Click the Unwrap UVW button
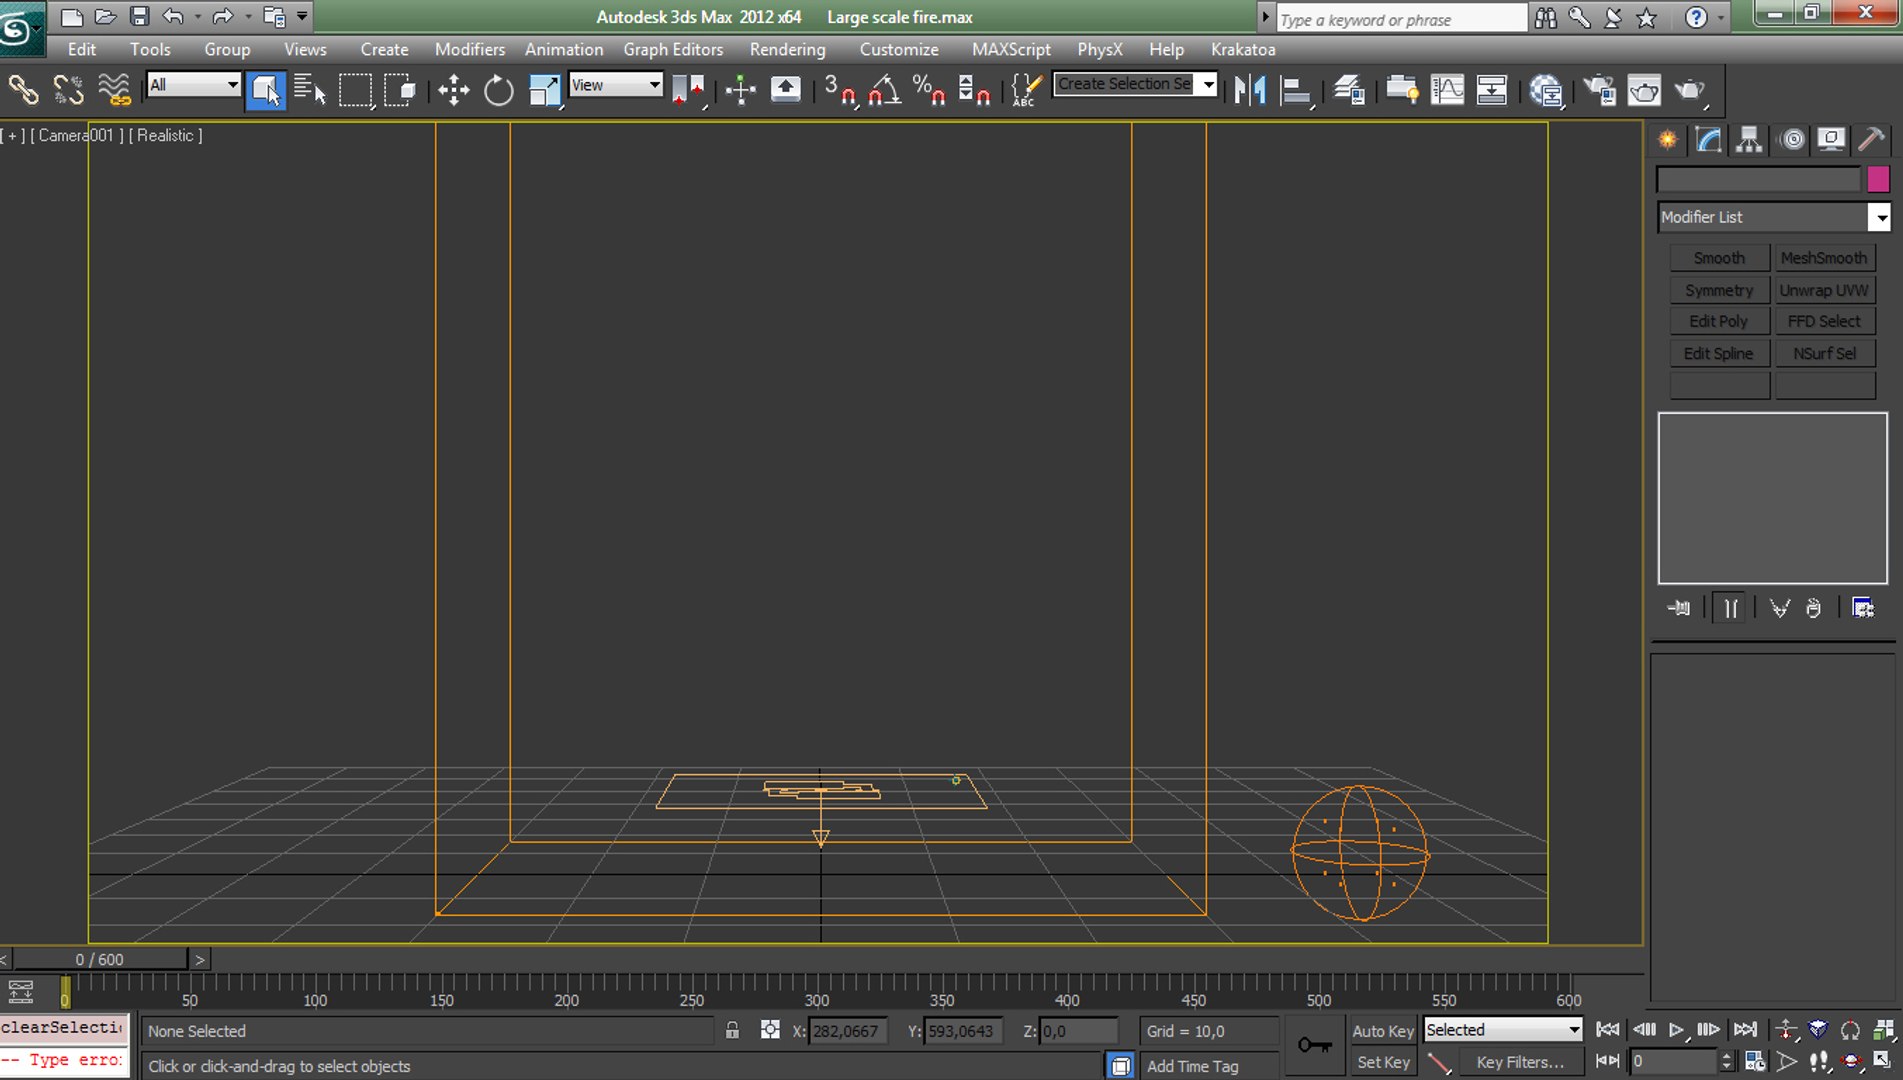Viewport: 1903px width, 1080px height. coord(1824,290)
